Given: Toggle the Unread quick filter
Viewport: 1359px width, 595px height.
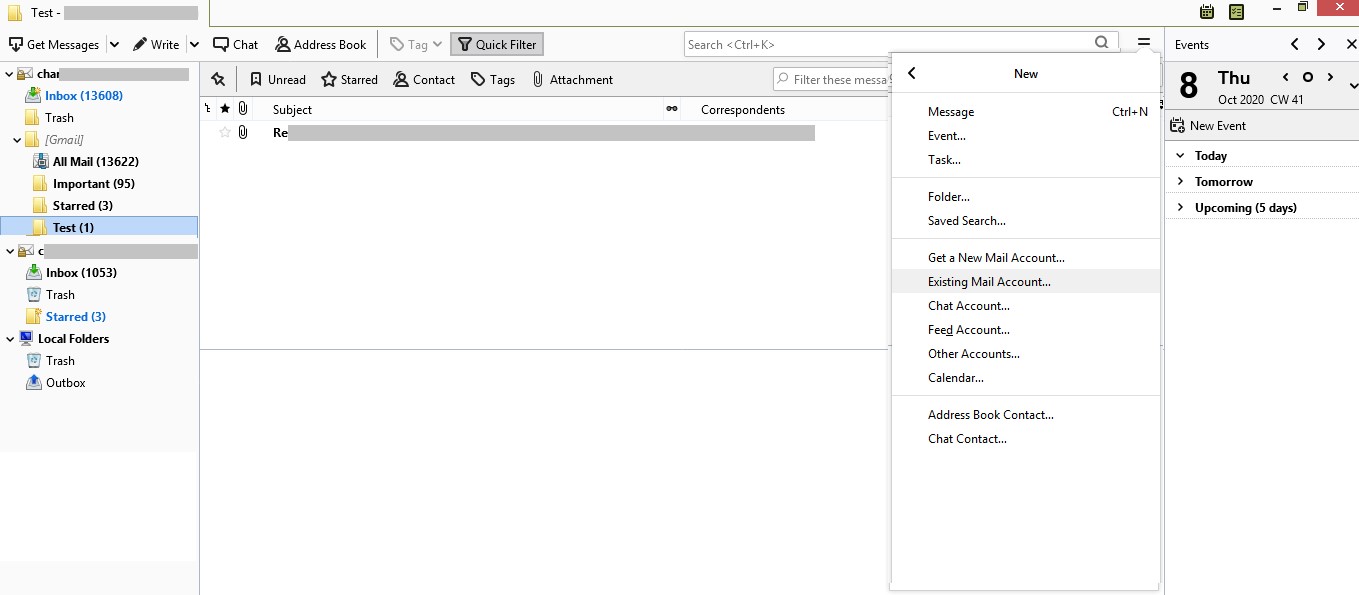Looking at the screenshot, I should click(277, 80).
